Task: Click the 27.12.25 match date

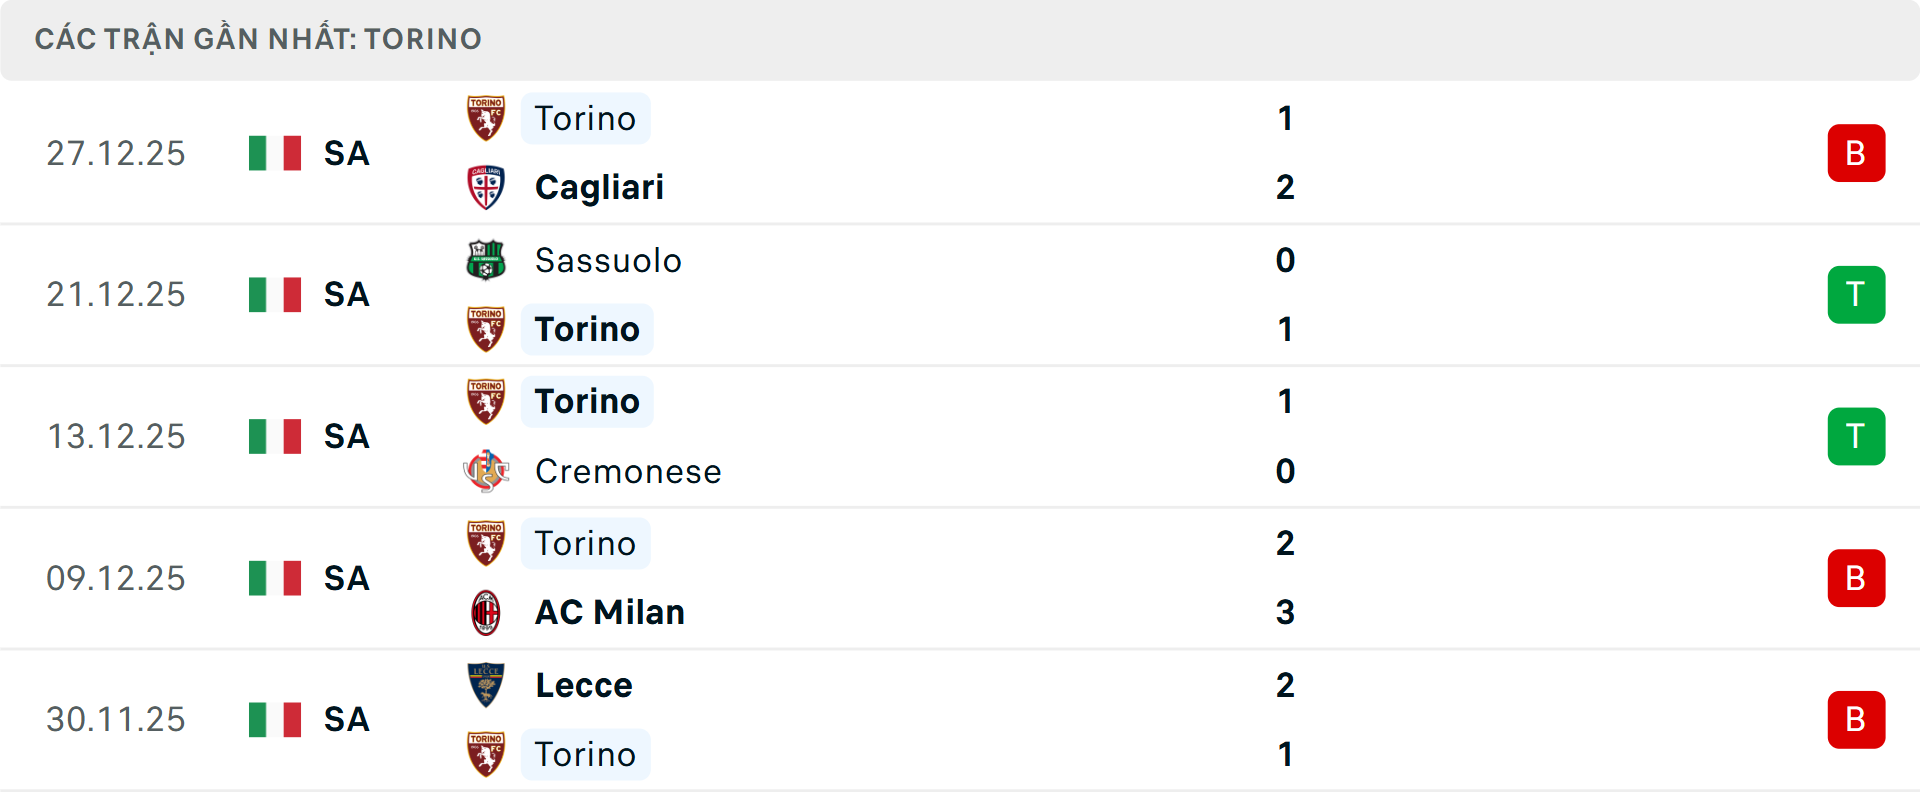Action: [116, 153]
